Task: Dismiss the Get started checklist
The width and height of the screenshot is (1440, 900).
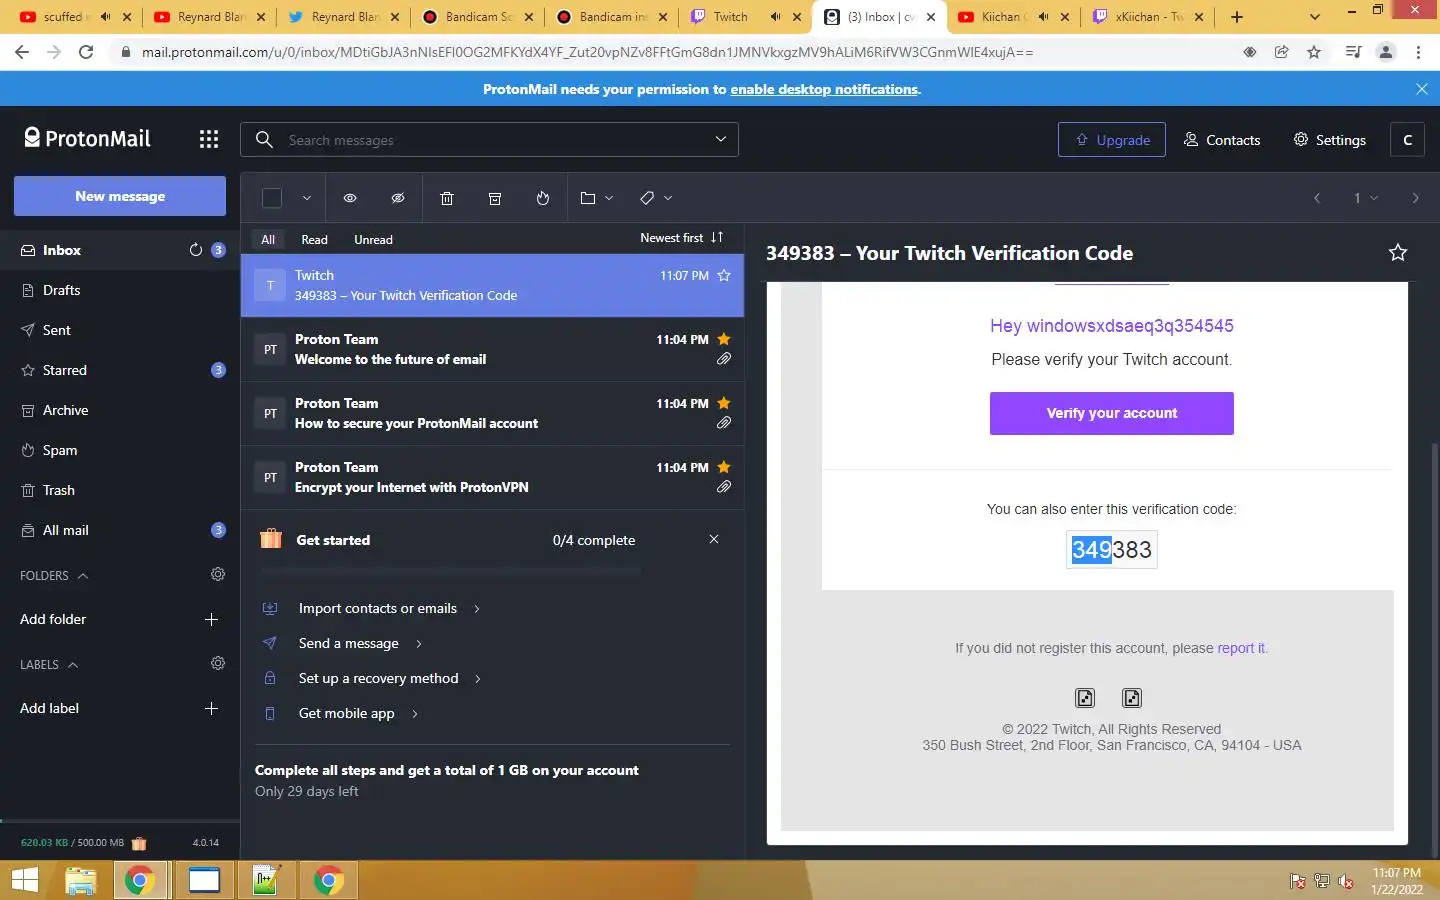Action: pos(714,539)
